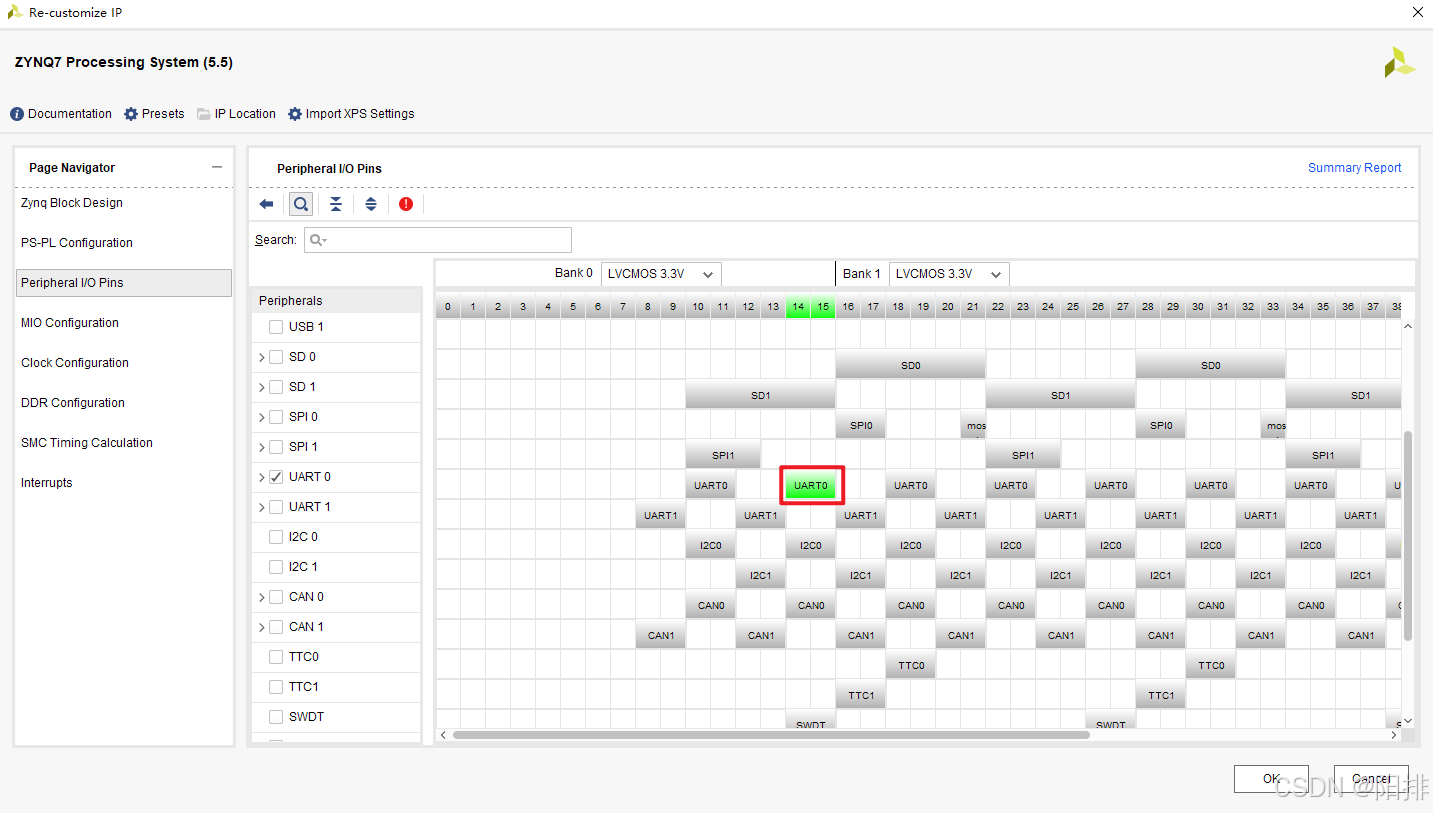The width and height of the screenshot is (1433, 813).
Task: Click the scroll right arrow of pin grid
Action: (1394, 735)
